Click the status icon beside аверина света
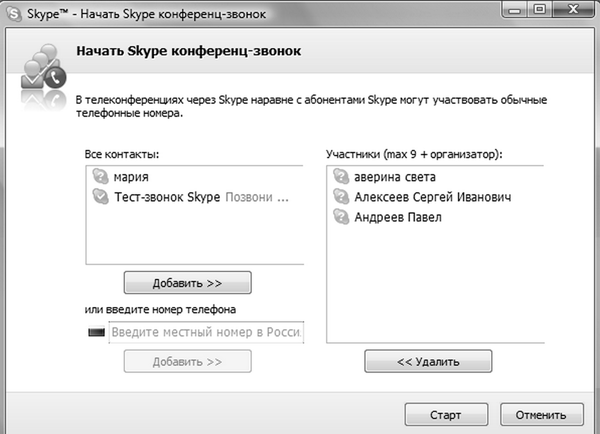 pyautogui.click(x=338, y=178)
